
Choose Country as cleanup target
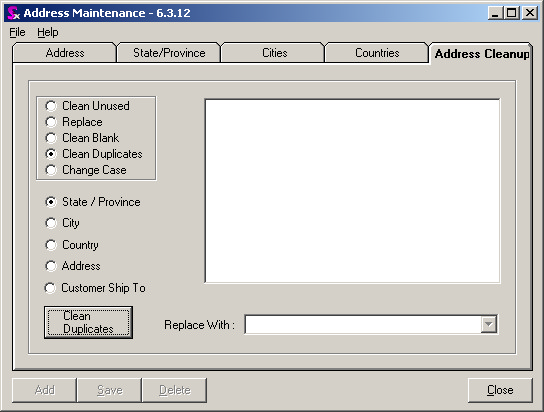pyautogui.click(x=72, y=245)
